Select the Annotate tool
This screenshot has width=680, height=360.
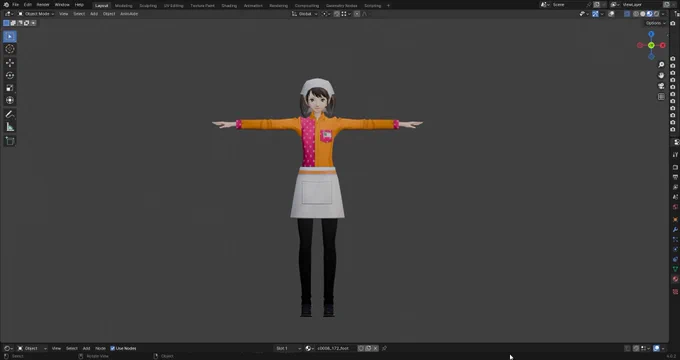pyautogui.click(x=10, y=115)
